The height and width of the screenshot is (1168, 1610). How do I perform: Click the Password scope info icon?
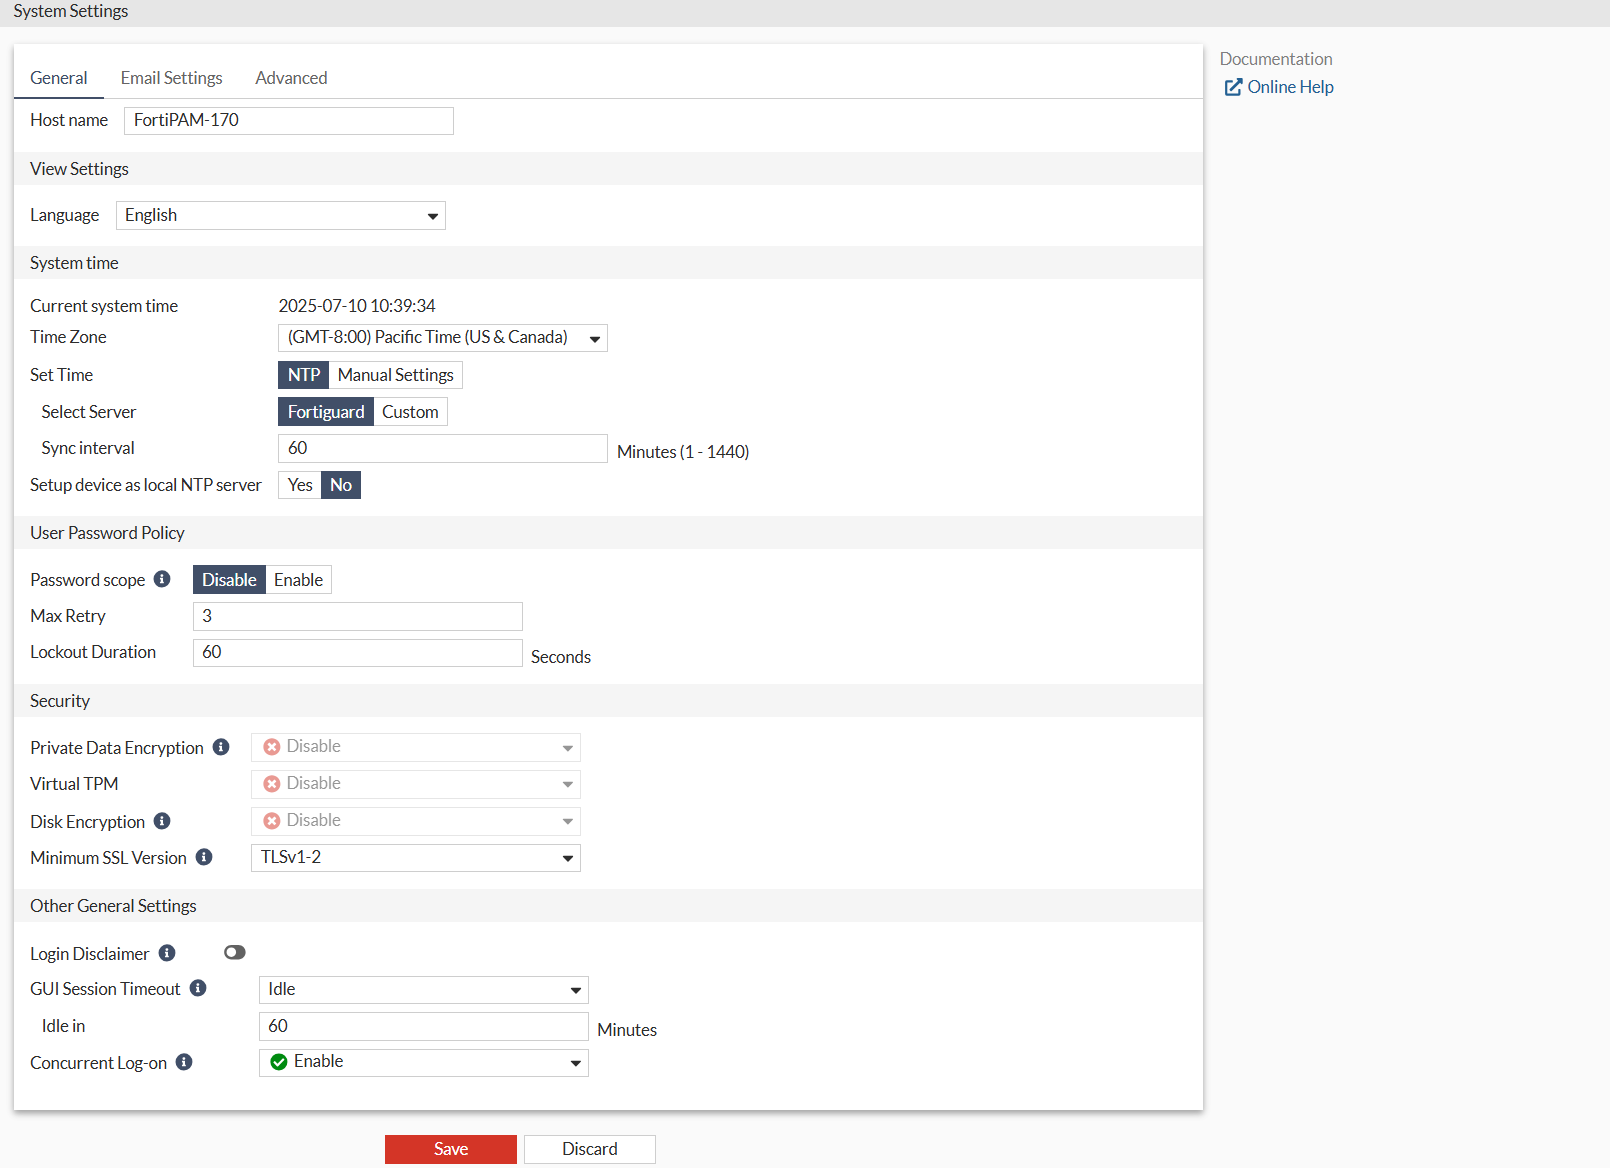coord(162,579)
